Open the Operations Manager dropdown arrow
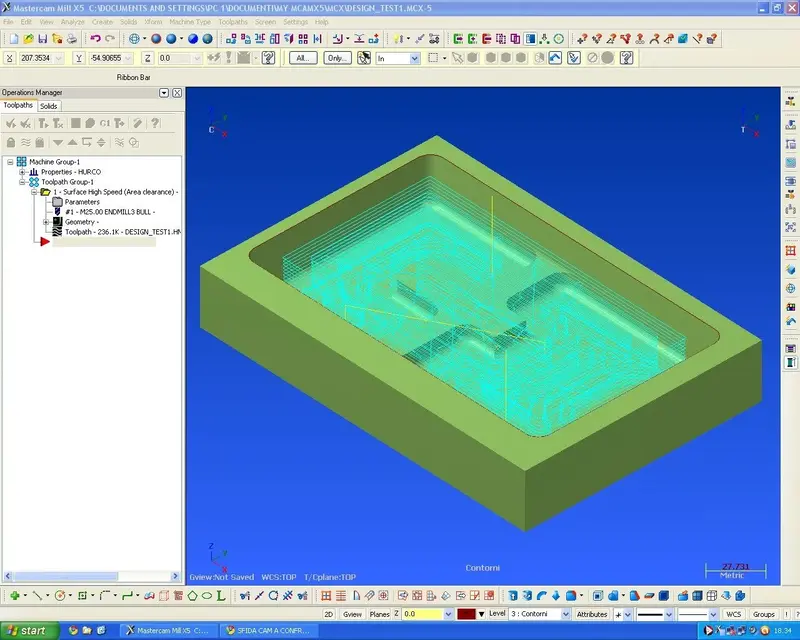The height and width of the screenshot is (640, 800). click(164, 93)
